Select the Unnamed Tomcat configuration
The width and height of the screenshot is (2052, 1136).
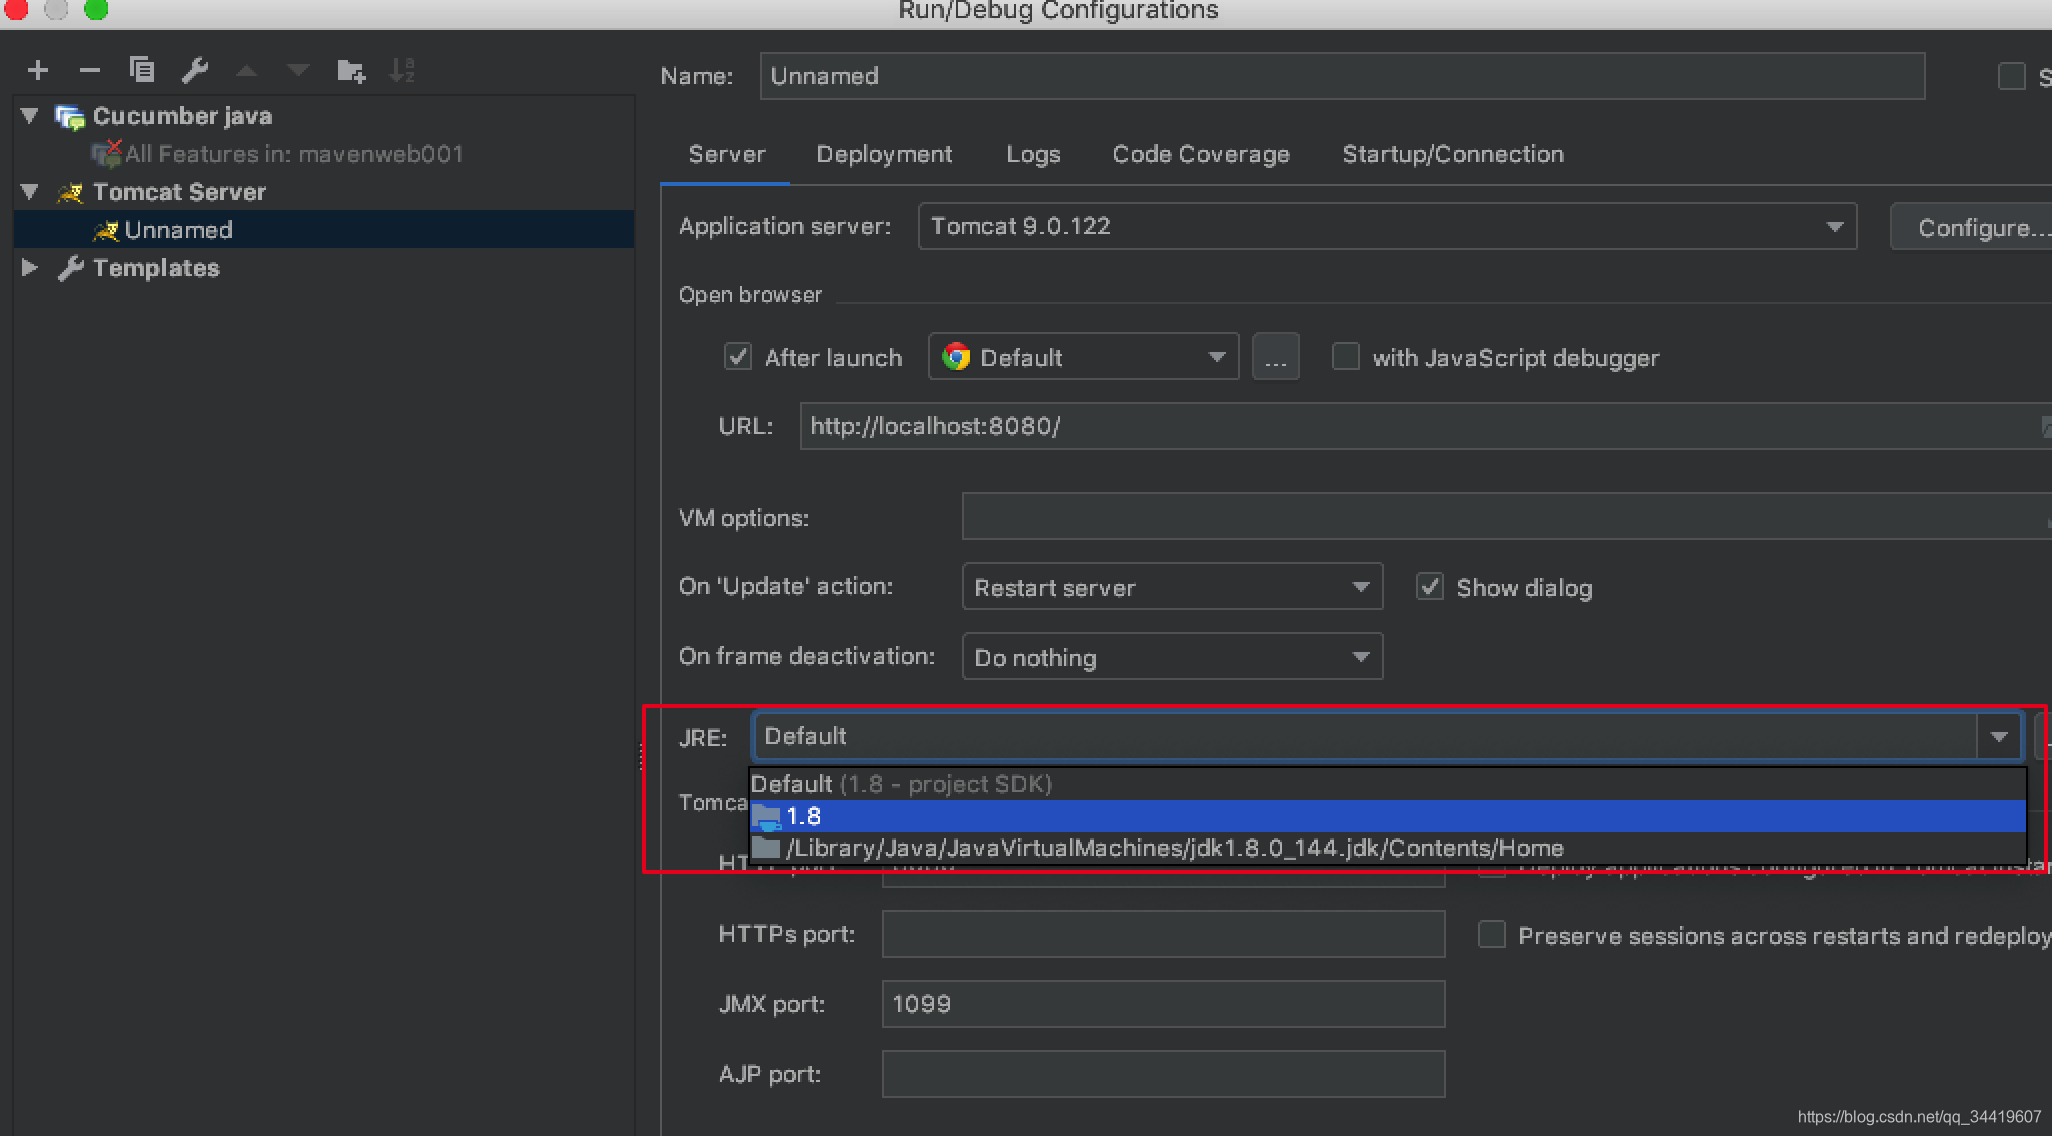pos(324,230)
